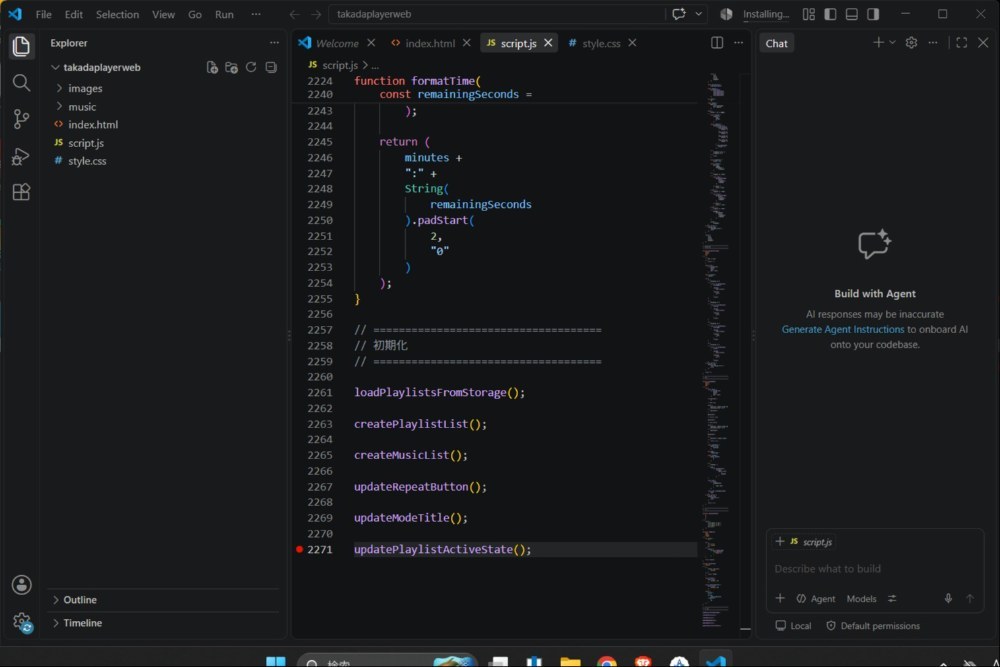Create a new file in takadaplayerweb
The height and width of the screenshot is (667, 1000).
click(x=212, y=68)
